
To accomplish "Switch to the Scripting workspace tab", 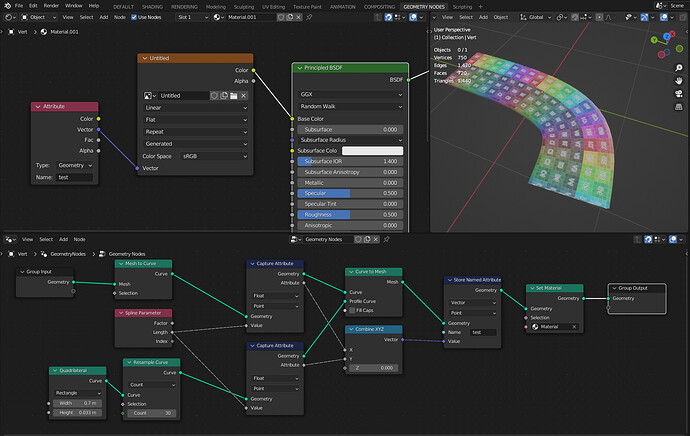I will (462, 7).
